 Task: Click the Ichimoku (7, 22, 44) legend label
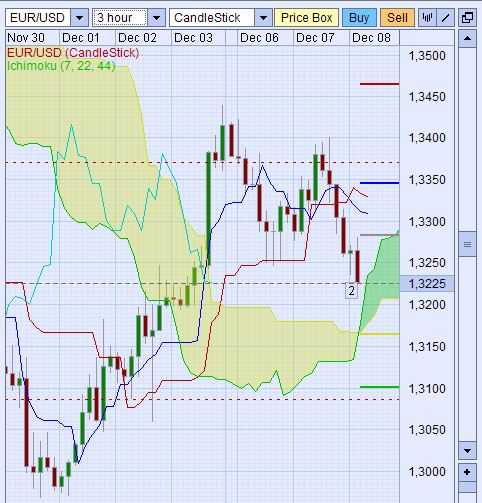61,66
